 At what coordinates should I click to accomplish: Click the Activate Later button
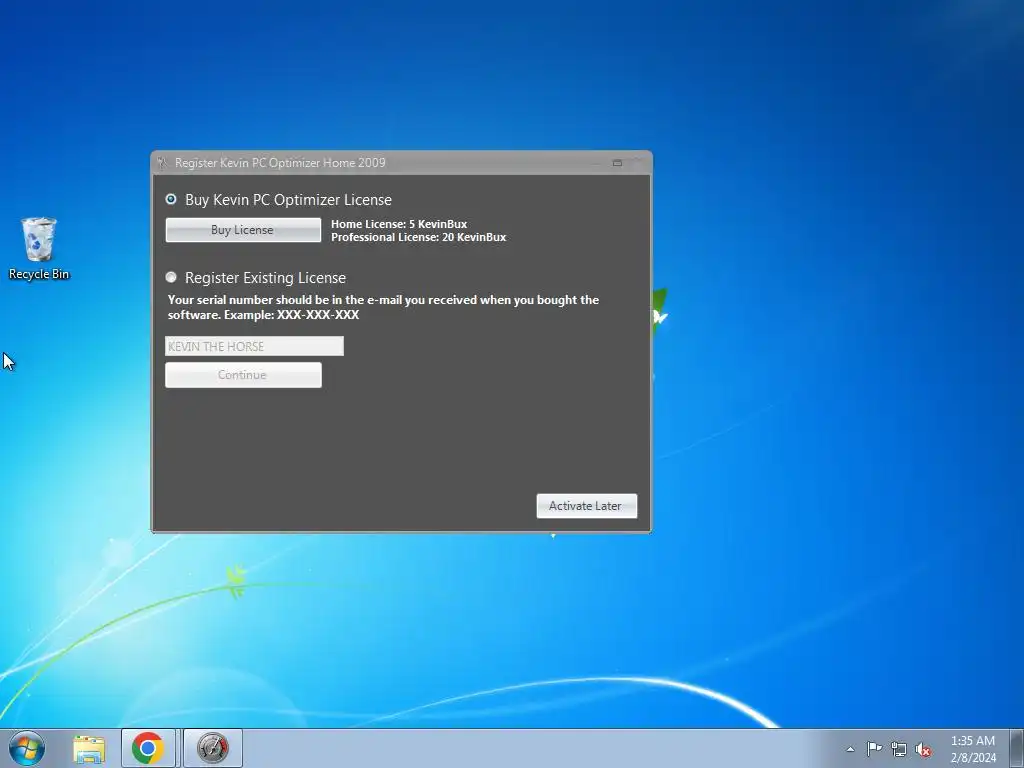586,506
